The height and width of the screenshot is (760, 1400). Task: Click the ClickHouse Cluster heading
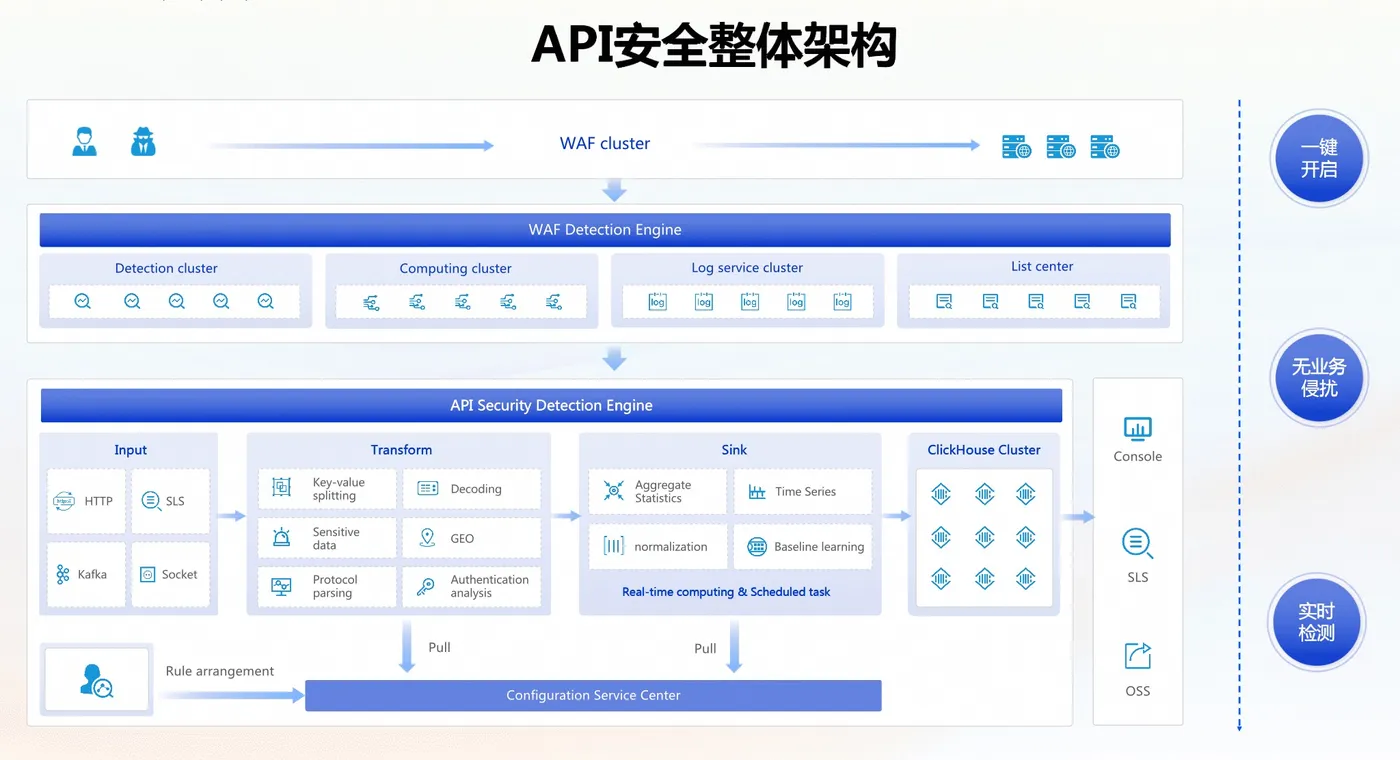[x=984, y=450]
